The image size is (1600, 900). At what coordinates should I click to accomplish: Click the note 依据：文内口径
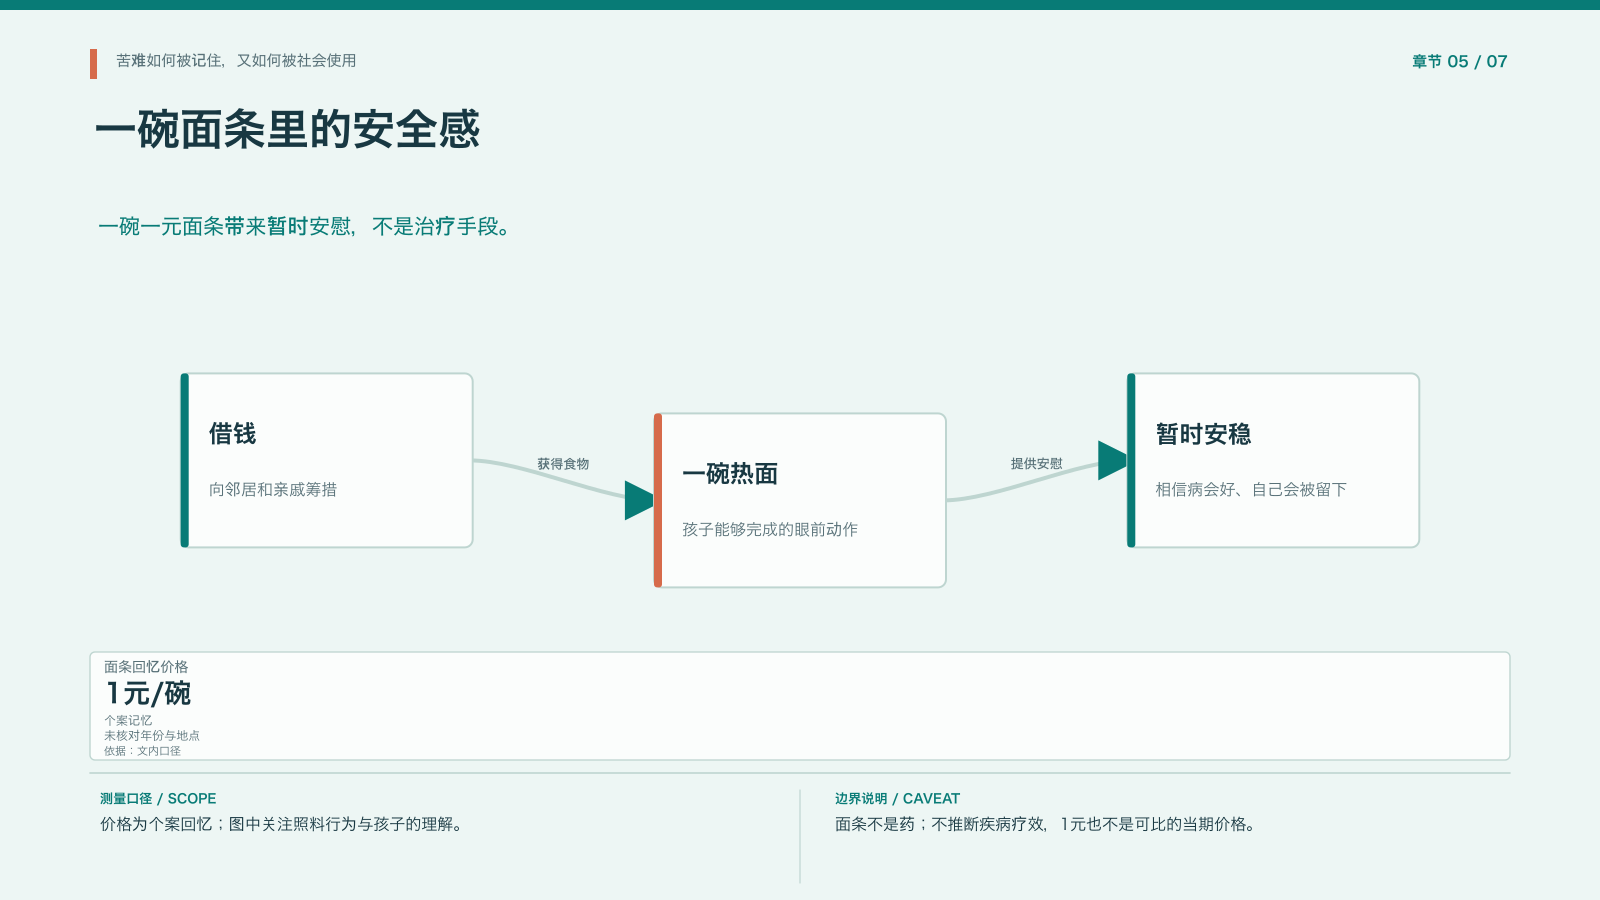pos(142,751)
